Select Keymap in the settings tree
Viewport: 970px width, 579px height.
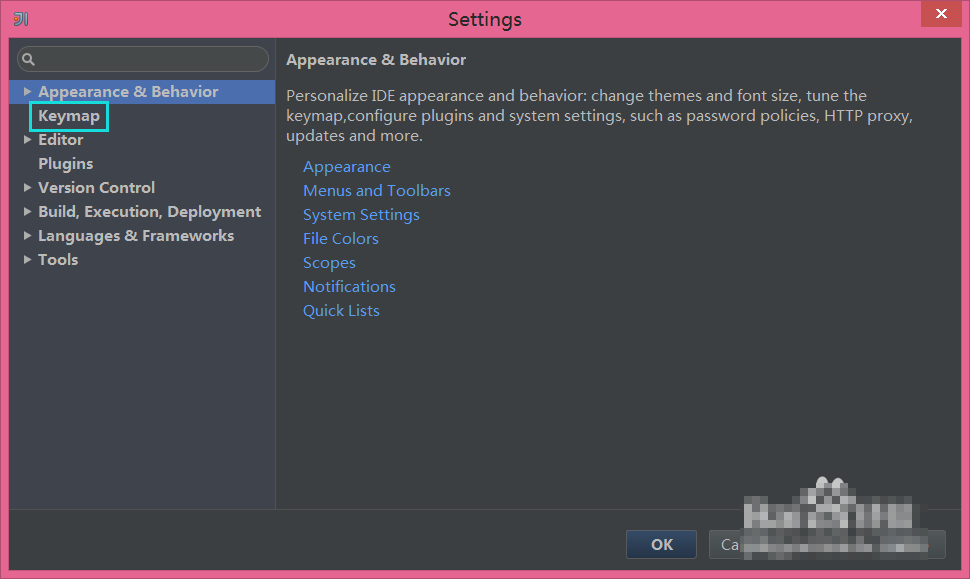69,116
